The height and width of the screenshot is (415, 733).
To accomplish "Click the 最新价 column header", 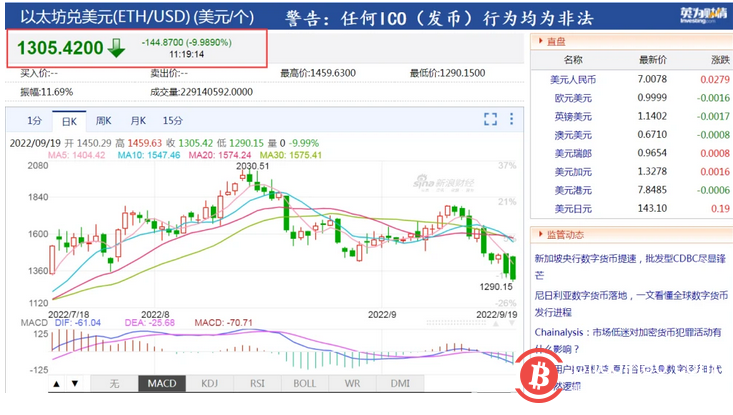I will (653, 60).
